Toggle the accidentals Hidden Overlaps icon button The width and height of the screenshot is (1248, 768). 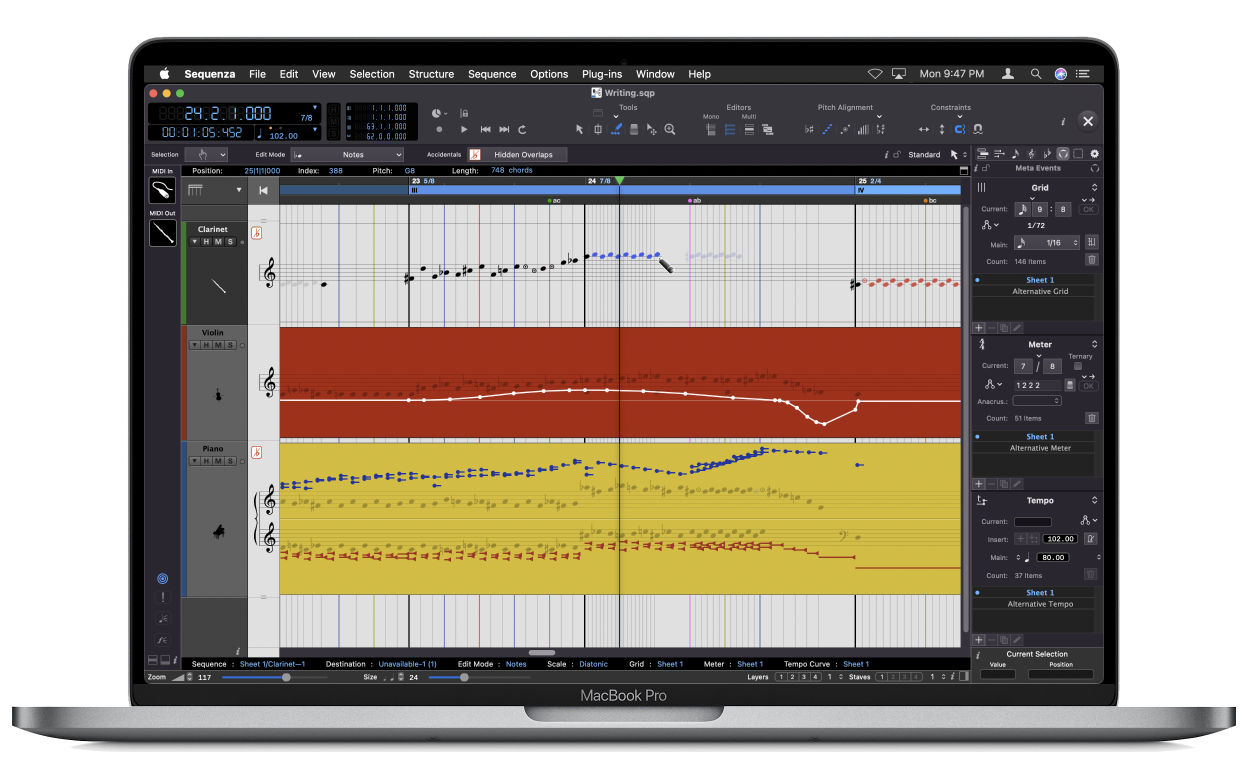point(475,155)
